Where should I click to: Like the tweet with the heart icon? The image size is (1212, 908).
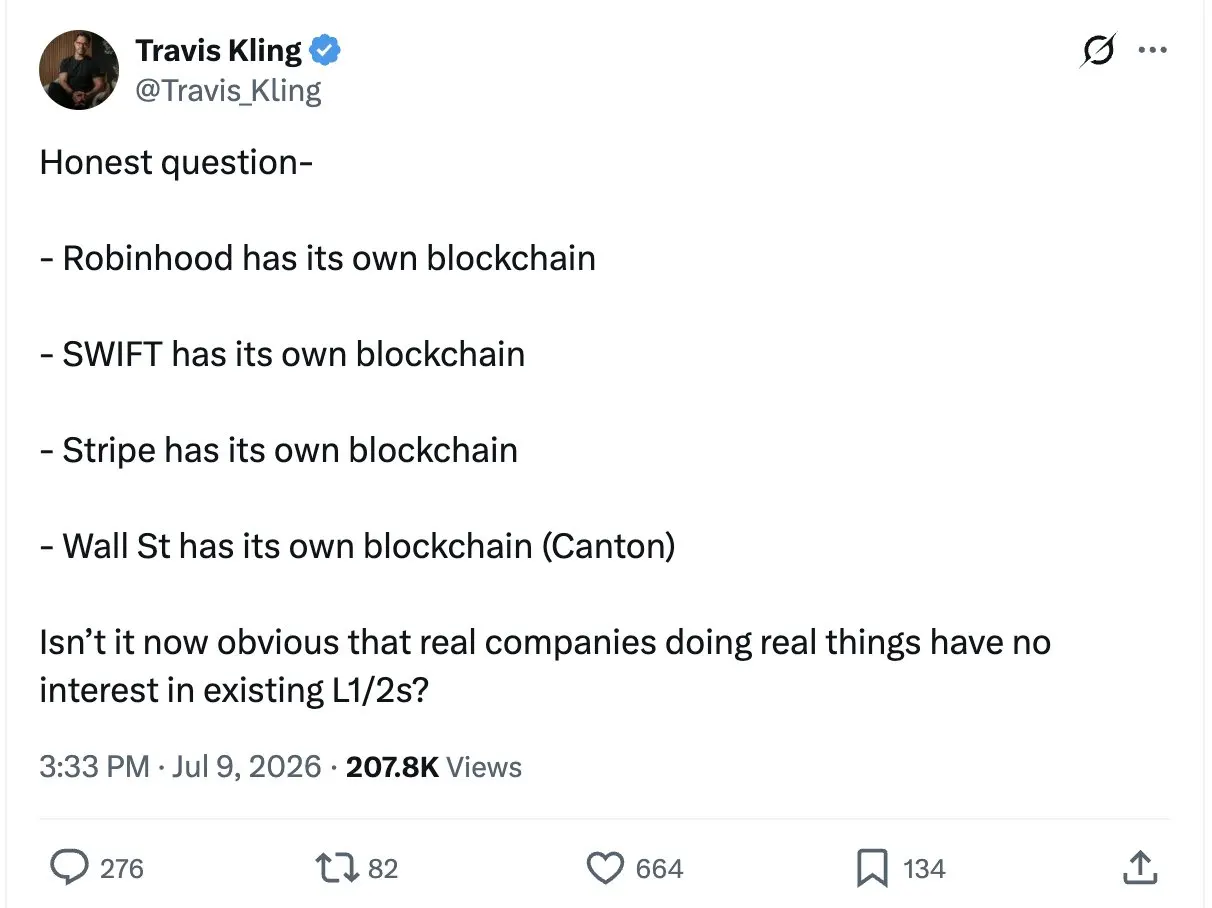click(605, 868)
